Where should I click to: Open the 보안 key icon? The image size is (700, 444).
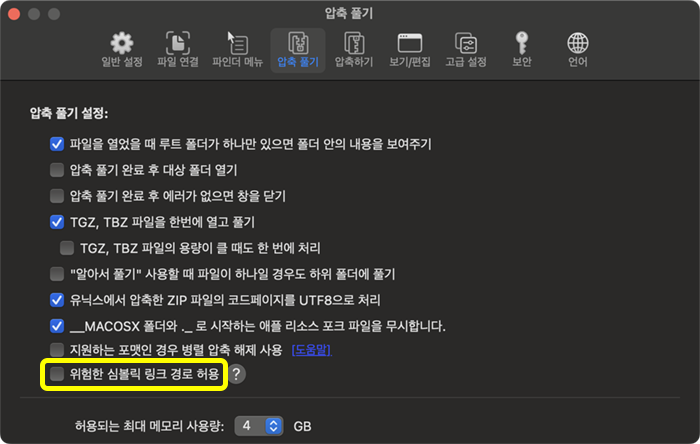521,44
